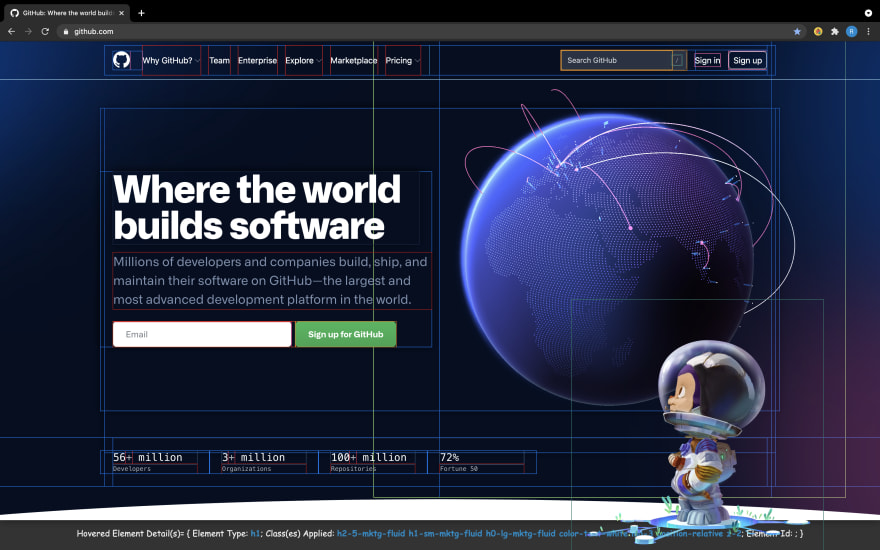Open the yellow extension icon in toolbar
Image resolution: width=880 pixels, height=550 pixels.
click(818, 31)
